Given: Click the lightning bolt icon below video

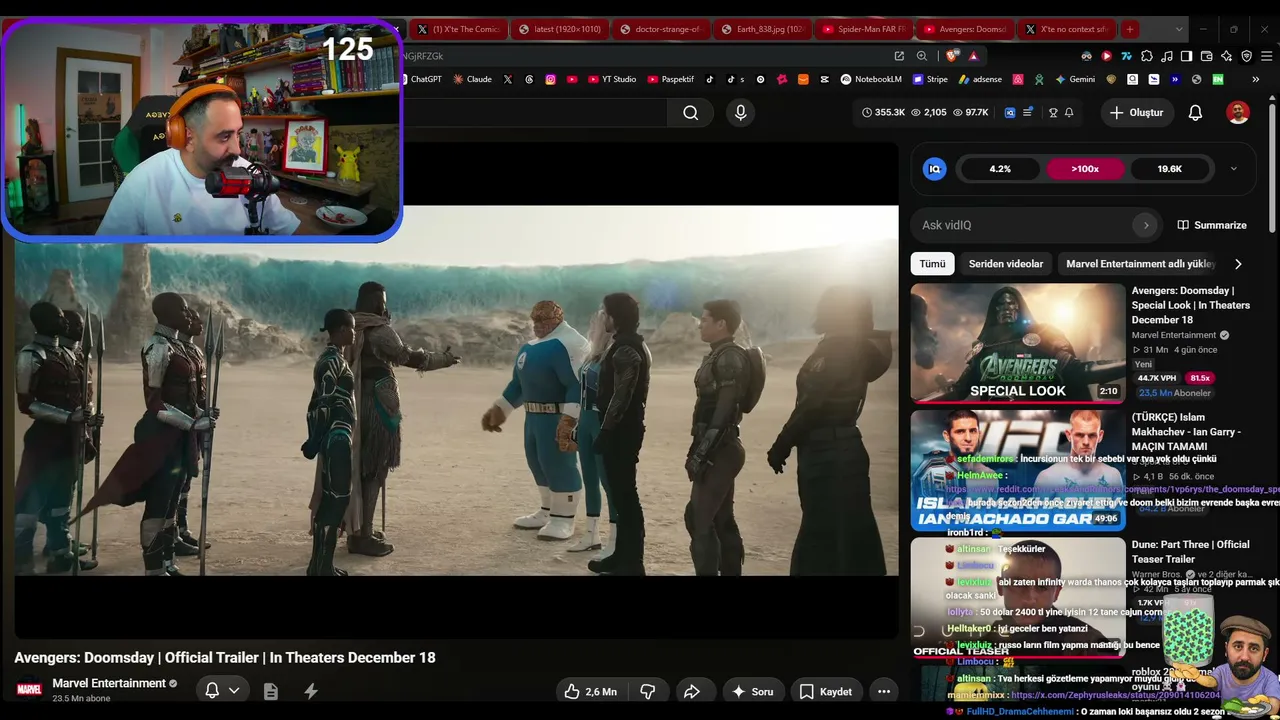Looking at the screenshot, I should (x=311, y=691).
